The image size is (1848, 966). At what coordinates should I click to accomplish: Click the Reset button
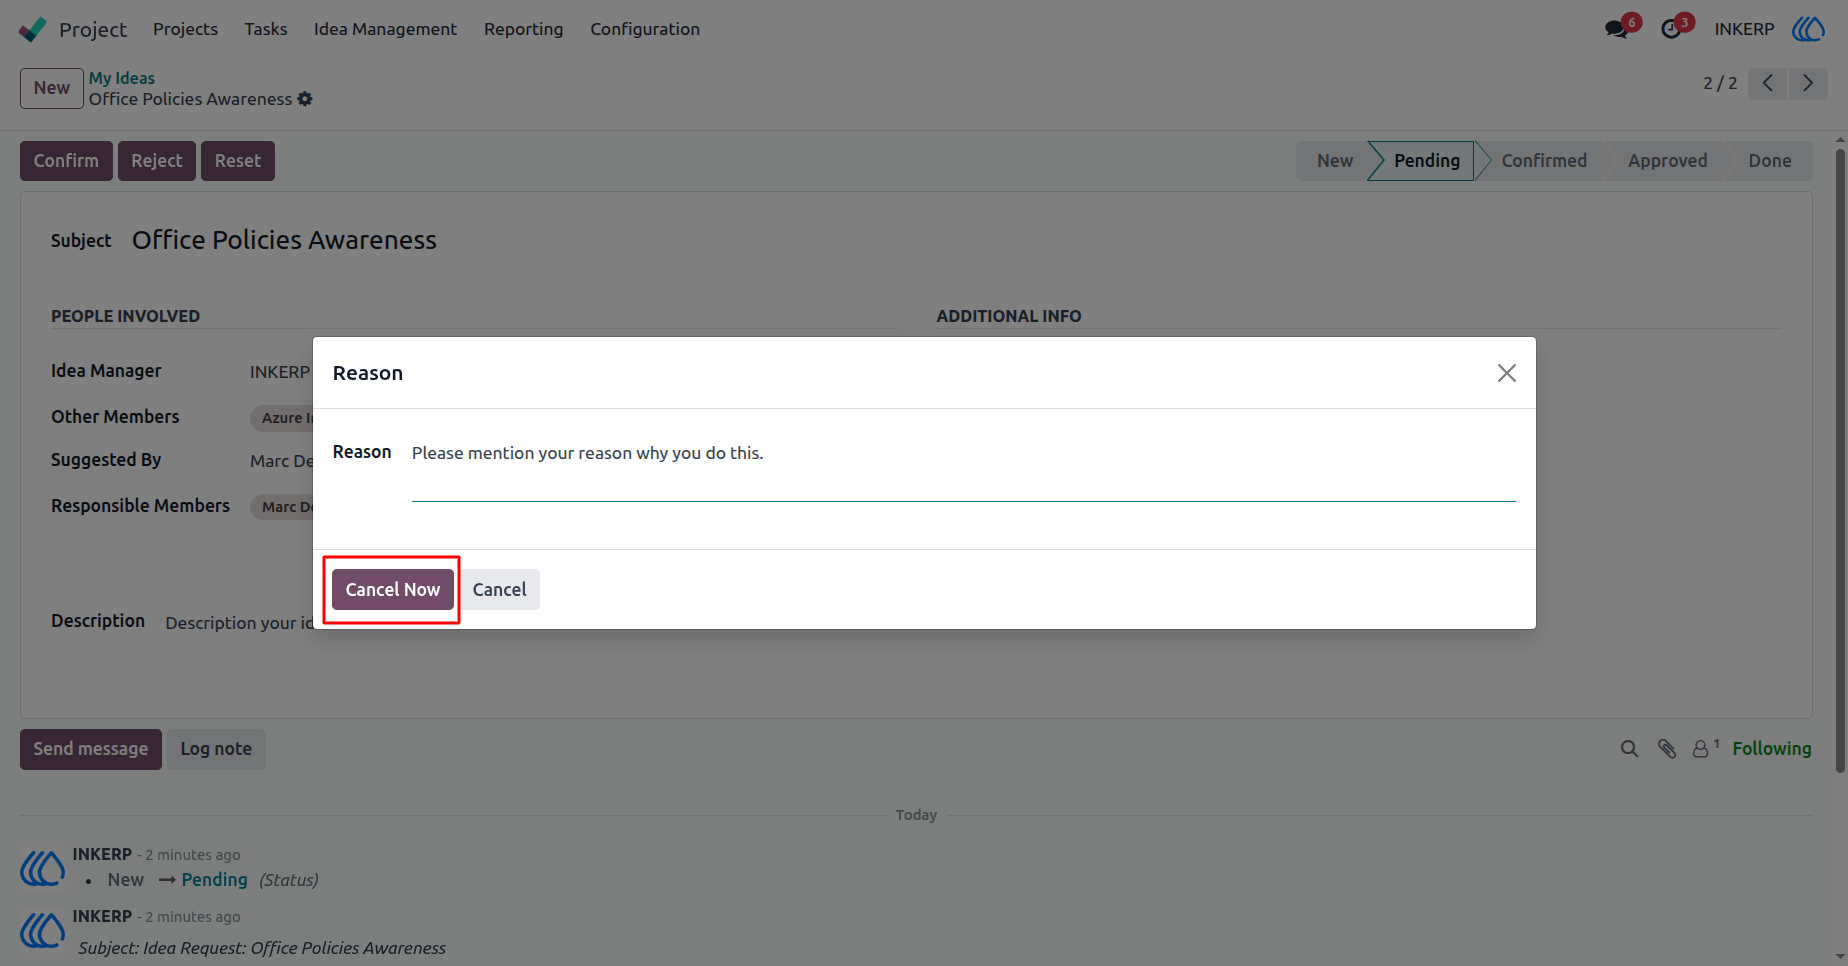(x=238, y=161)
